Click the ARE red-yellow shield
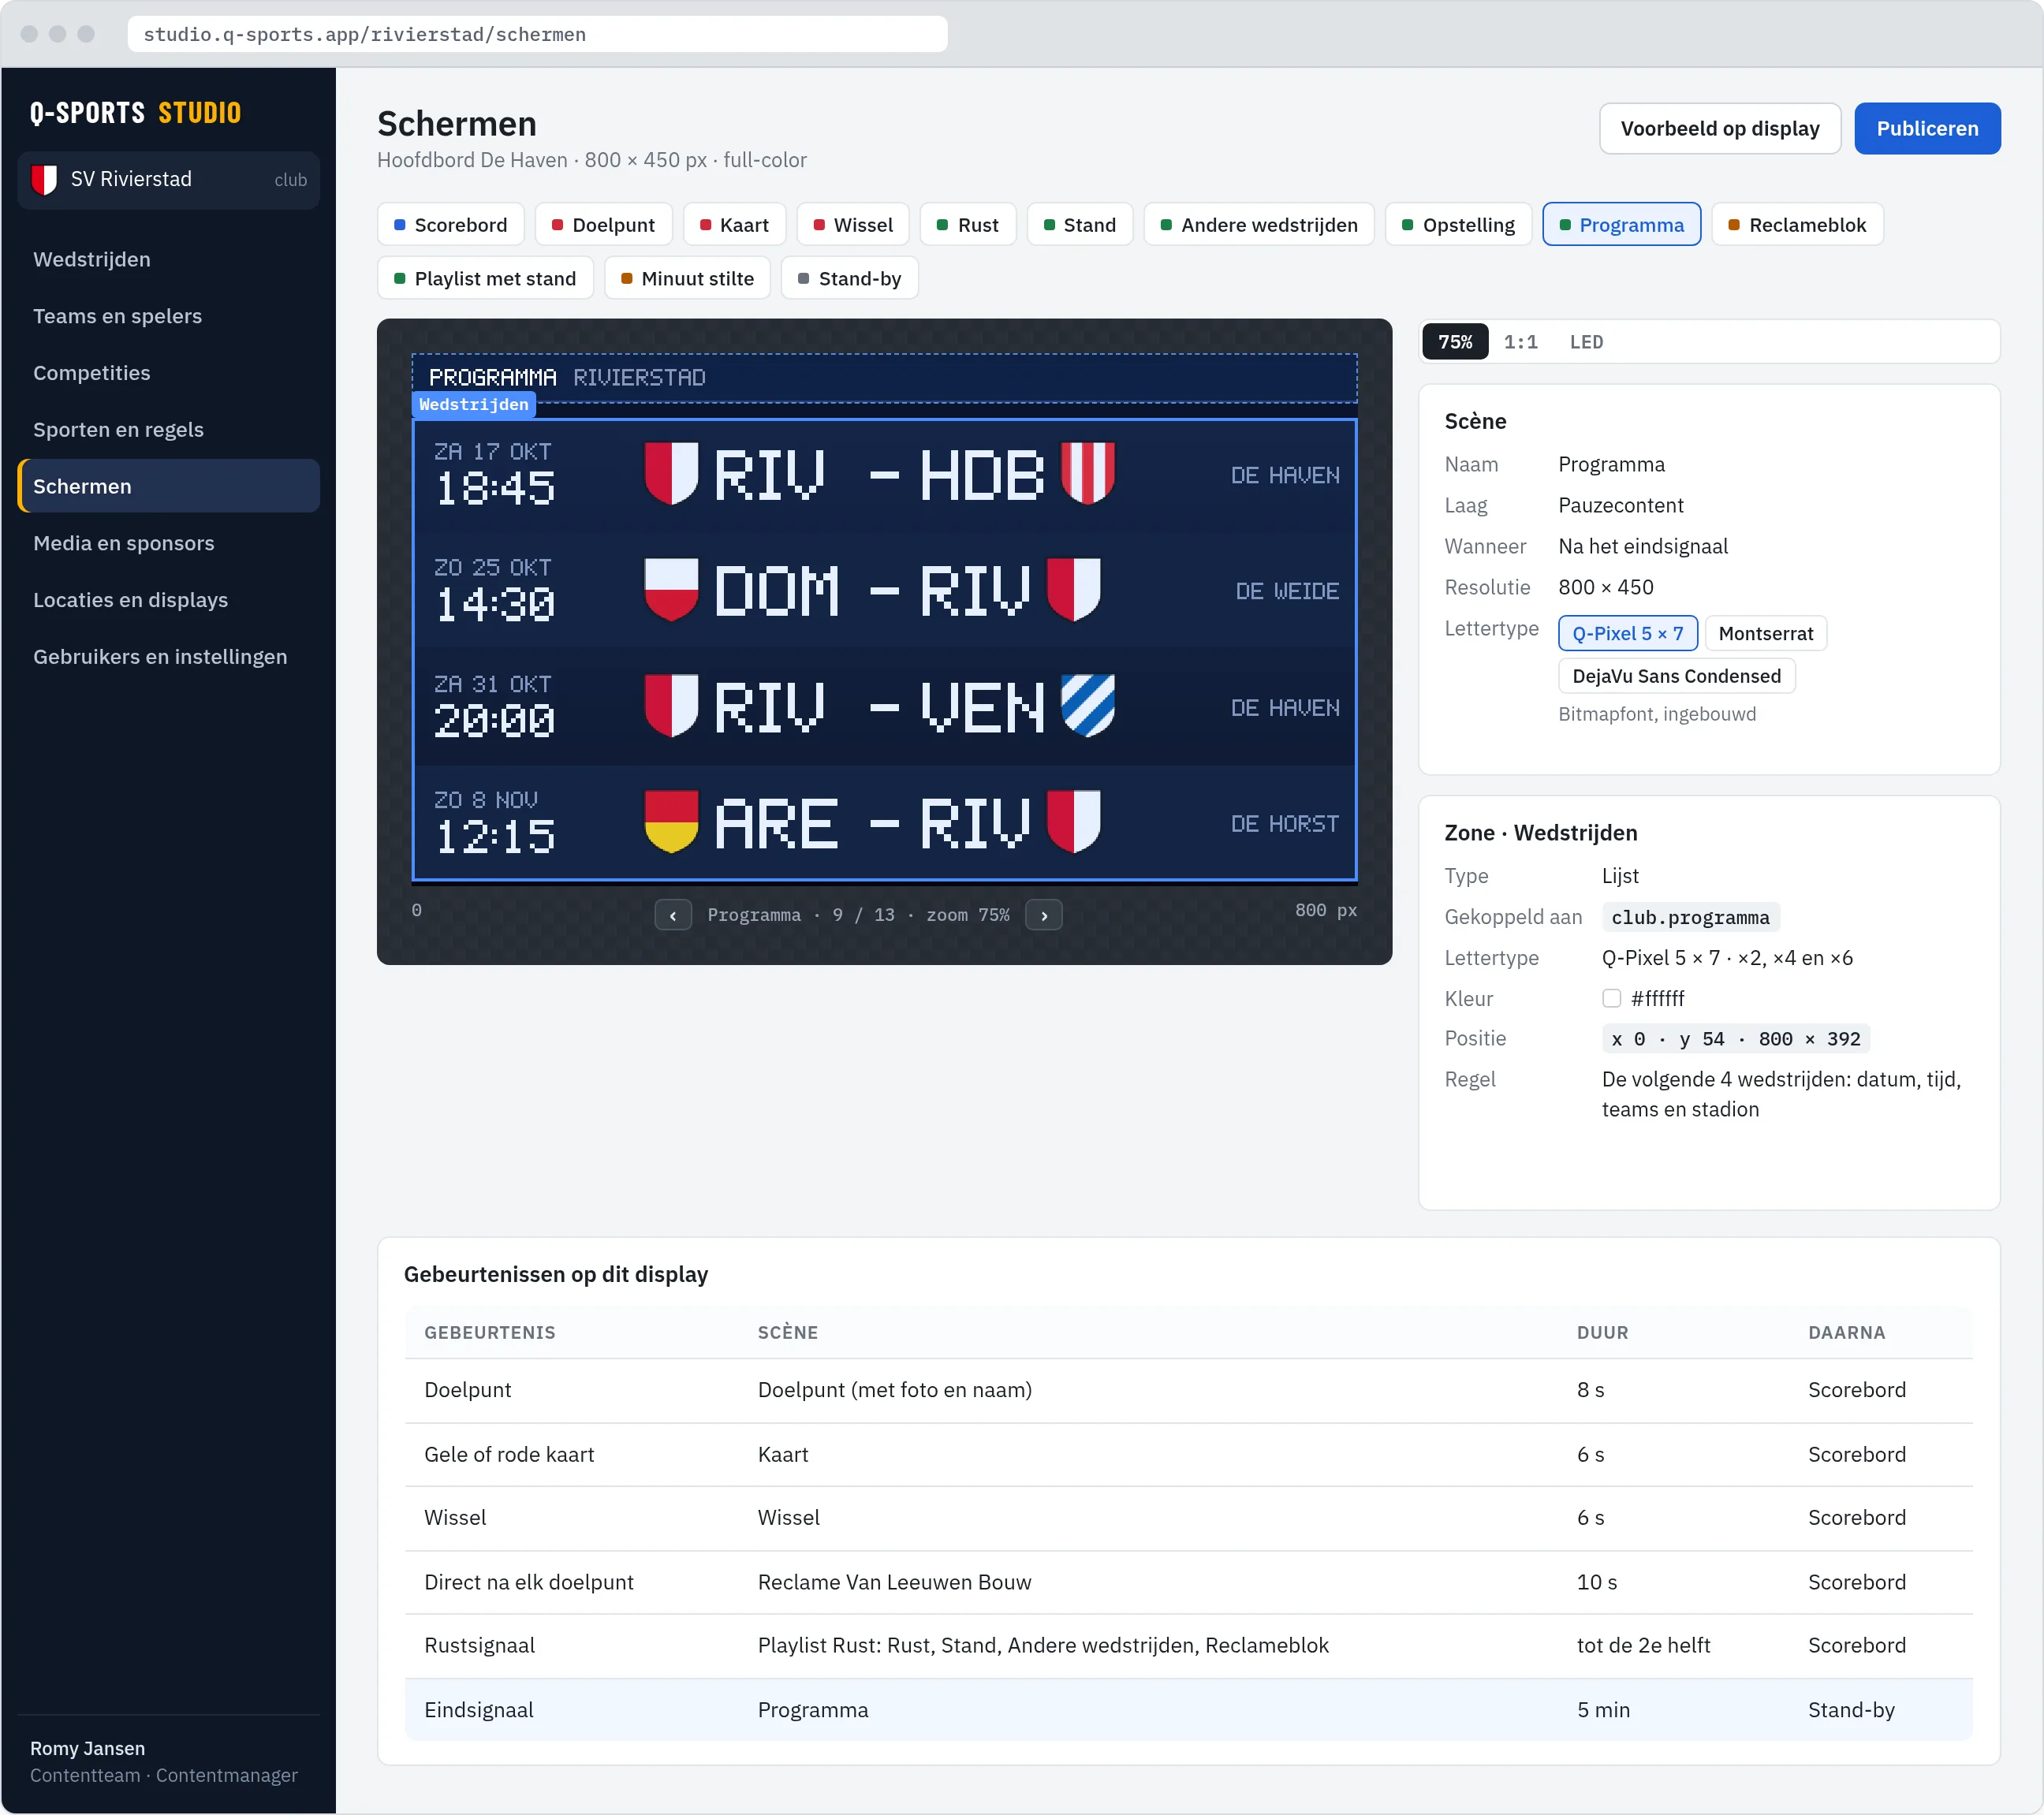The height and width of the screenshot is (1815, 2044). click(671, 822)
